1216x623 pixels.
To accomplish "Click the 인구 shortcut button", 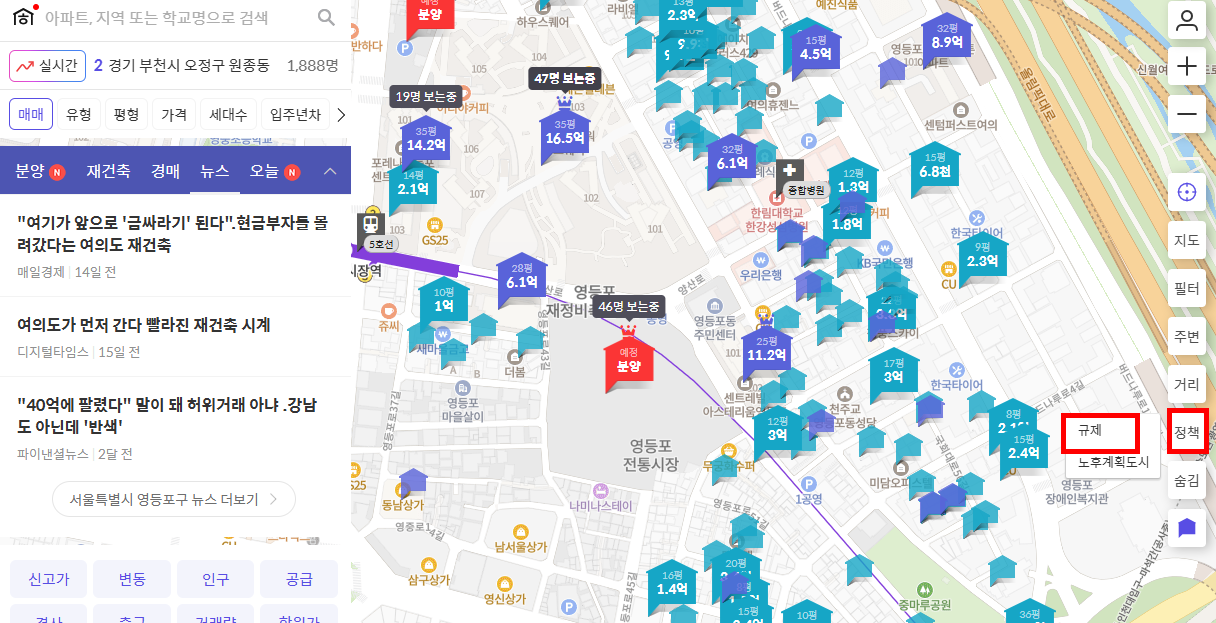I will click(215, 579).
